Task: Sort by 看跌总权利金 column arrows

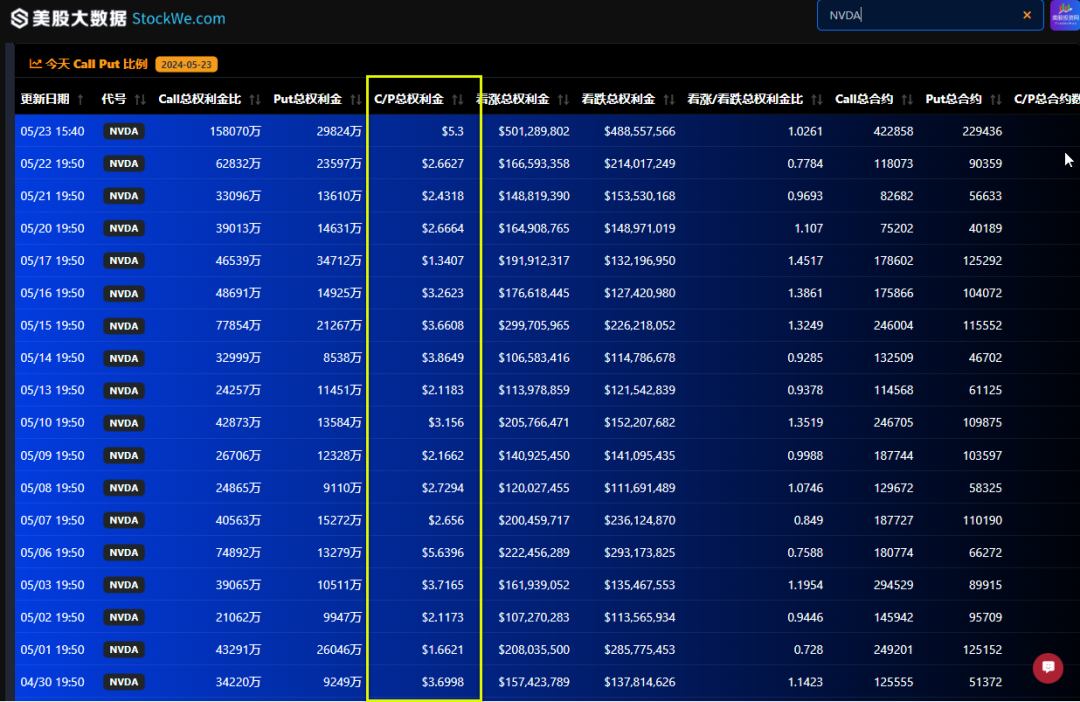Action: point(668,99)
